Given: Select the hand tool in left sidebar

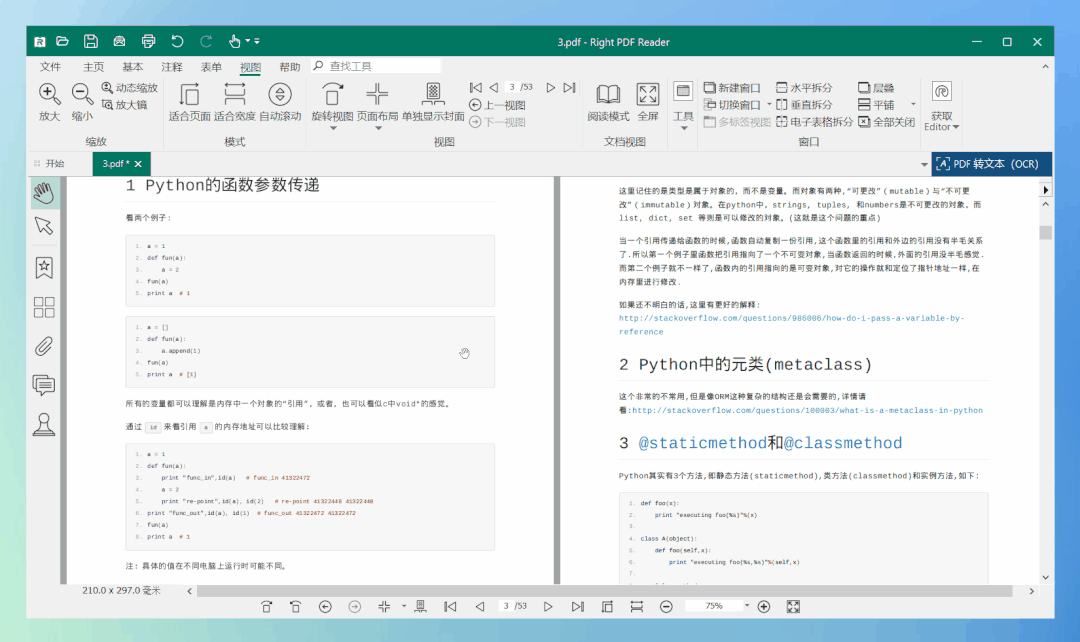Looking at the screenshot, I should click(x=44, y=193).
